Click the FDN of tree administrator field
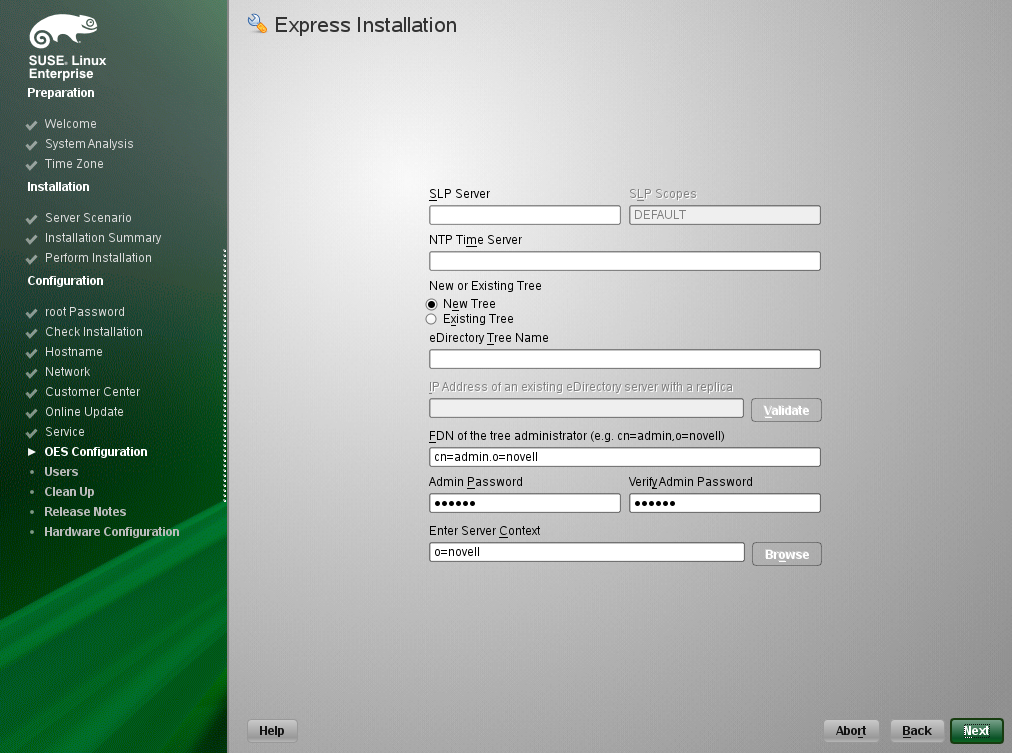Screen dimensions: 1012x753 click(x=624, y=457)
